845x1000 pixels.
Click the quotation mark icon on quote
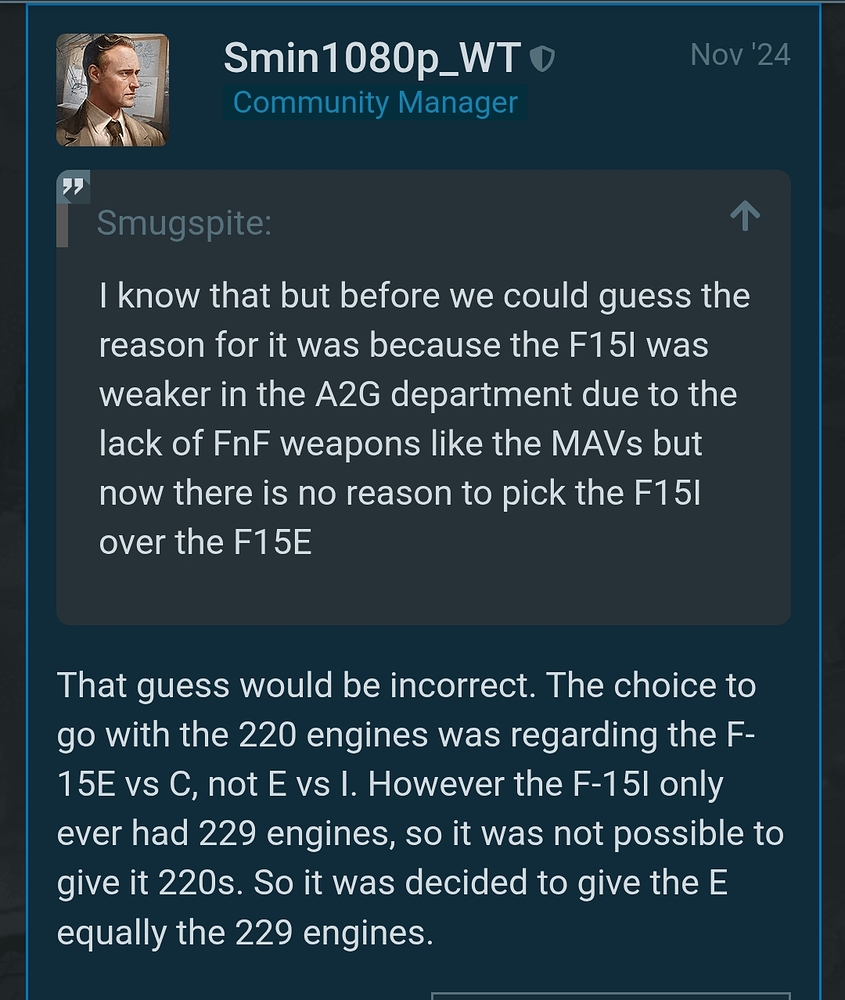73,187
